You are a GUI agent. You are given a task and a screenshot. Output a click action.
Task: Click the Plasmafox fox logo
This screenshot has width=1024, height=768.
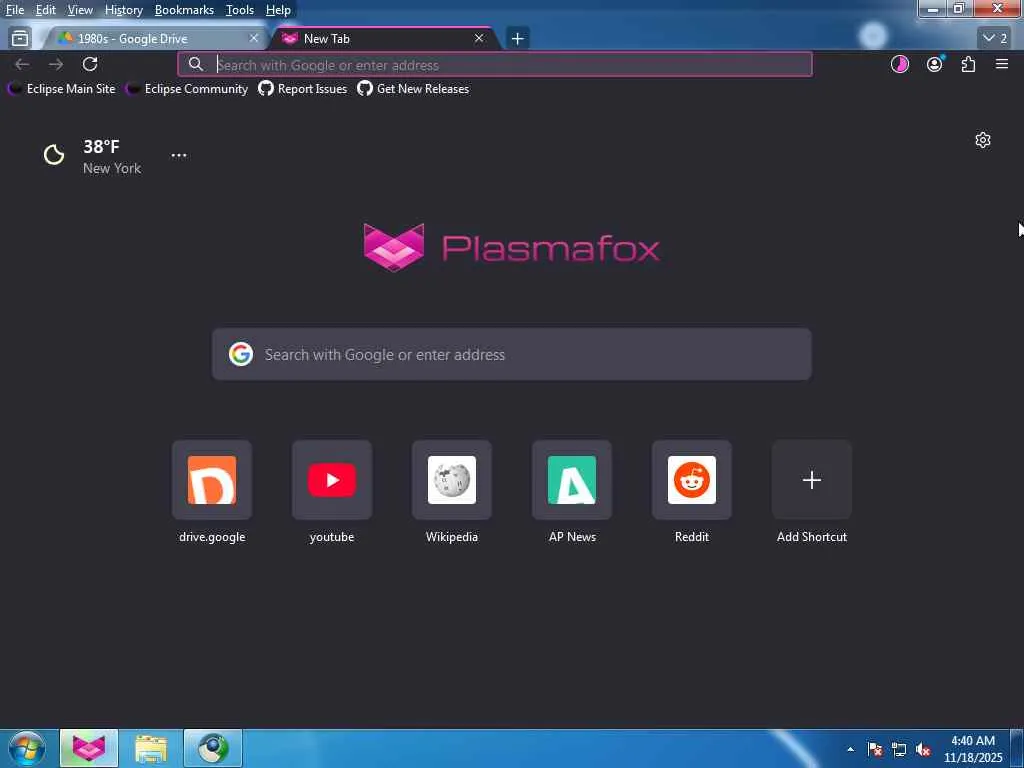[x=394, y=248]
